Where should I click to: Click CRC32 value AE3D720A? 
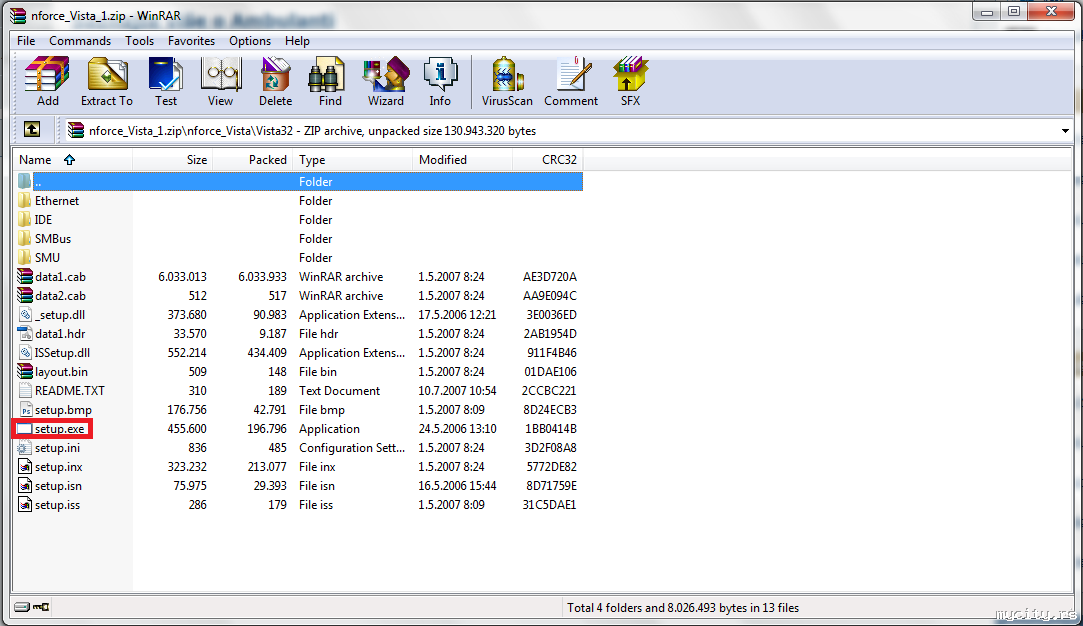tap(550, 276)
